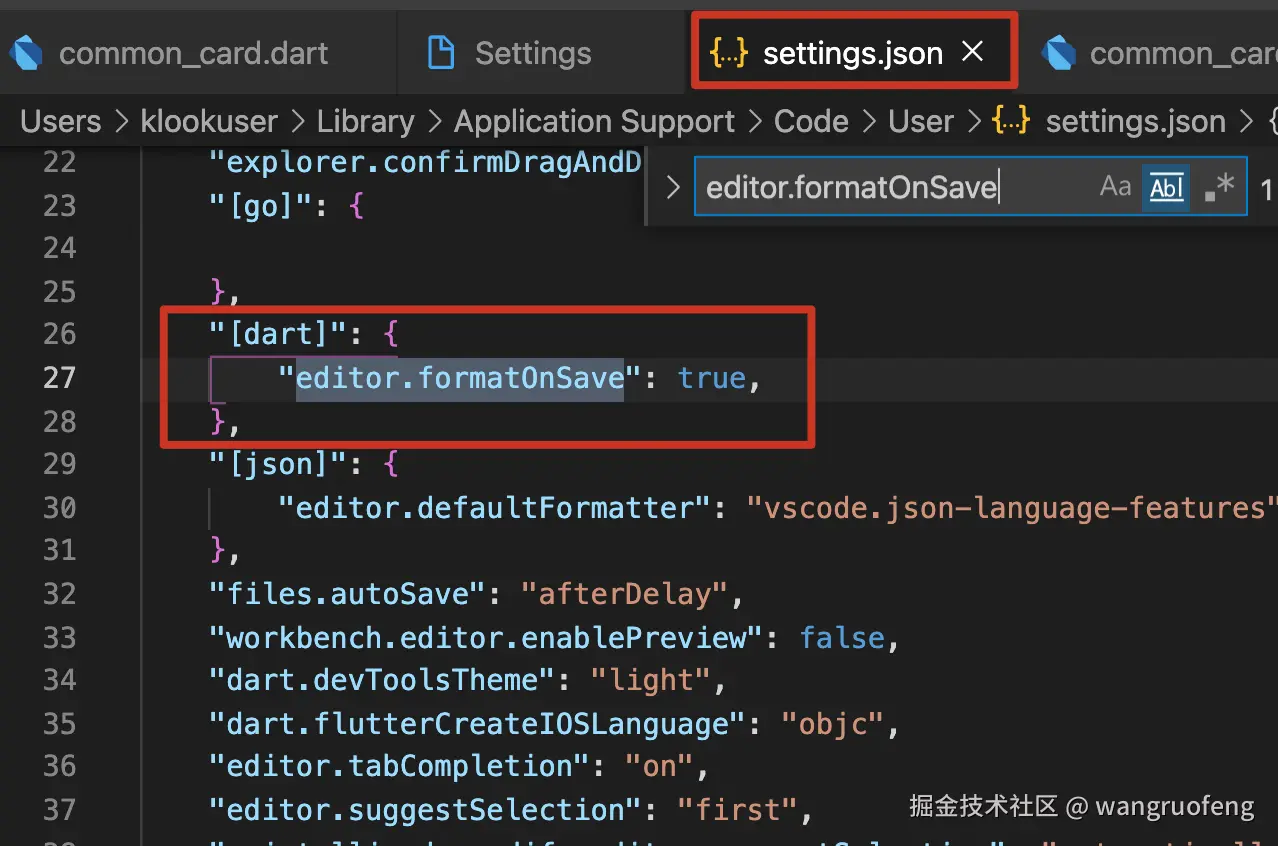Click the file icon on the Settings tab
The width and height of the screenshot is (1278, 846).
[441, 53]
